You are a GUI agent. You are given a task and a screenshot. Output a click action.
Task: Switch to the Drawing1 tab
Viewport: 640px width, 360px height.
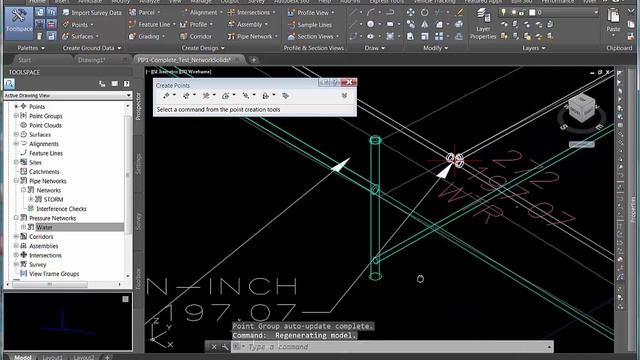(91, 60)
